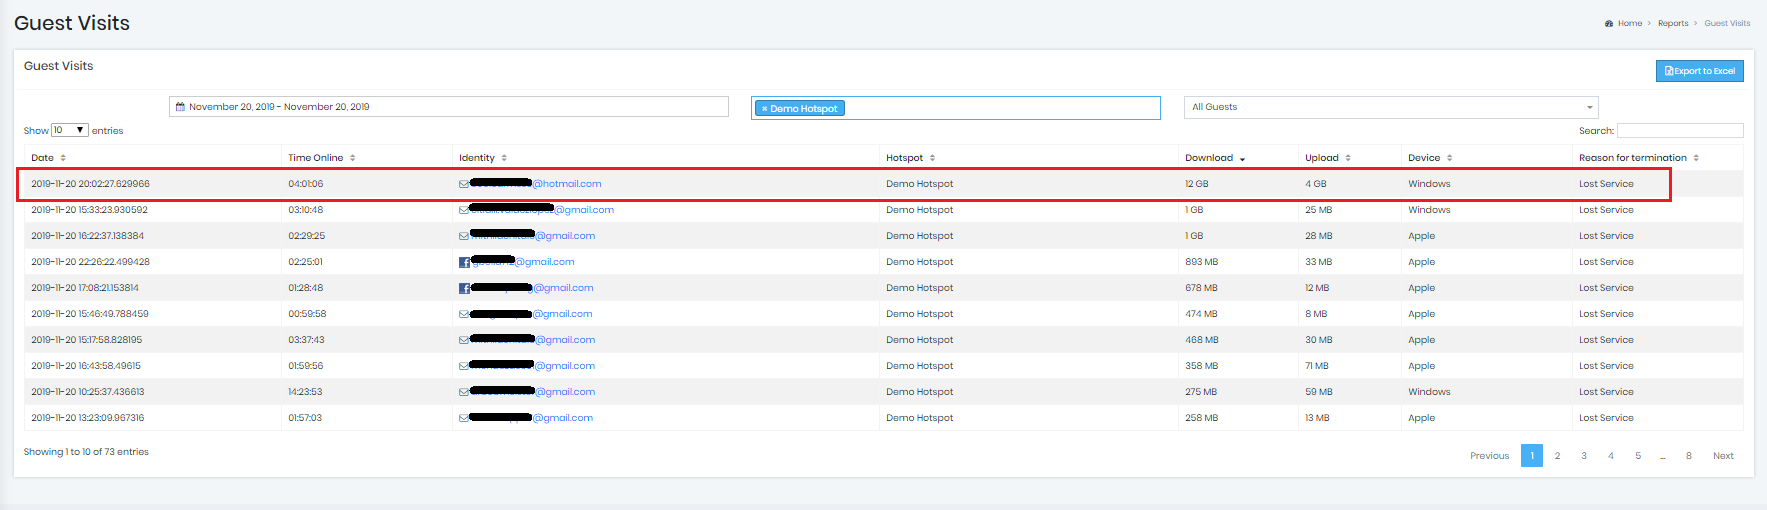Go to pagination page 2

(x=1557, y=456)
